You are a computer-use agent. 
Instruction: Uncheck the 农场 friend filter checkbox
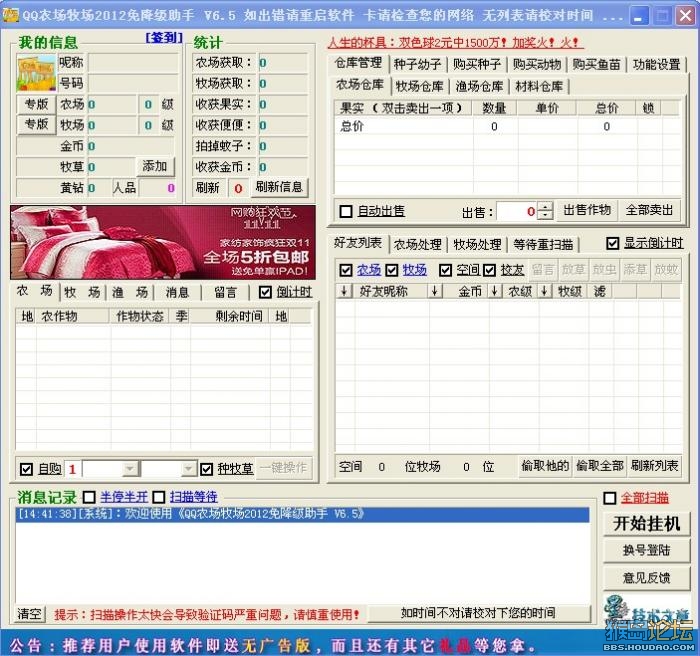(x=346, y=270)
